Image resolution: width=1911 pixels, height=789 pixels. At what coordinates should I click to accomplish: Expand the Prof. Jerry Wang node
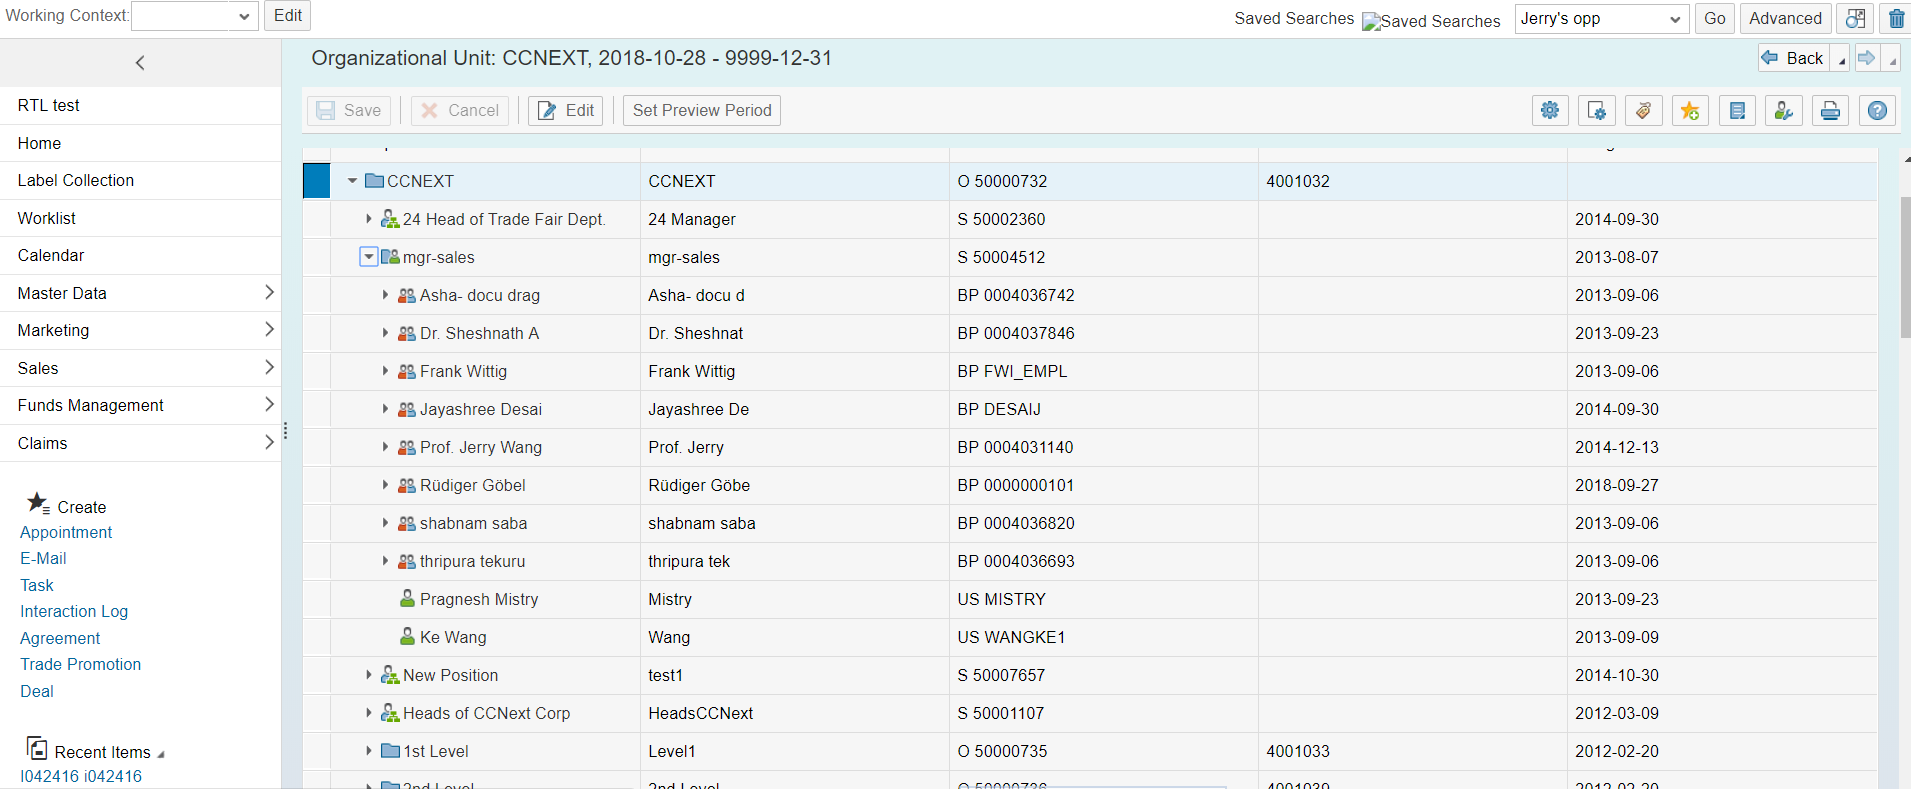[x=385, y=447]
